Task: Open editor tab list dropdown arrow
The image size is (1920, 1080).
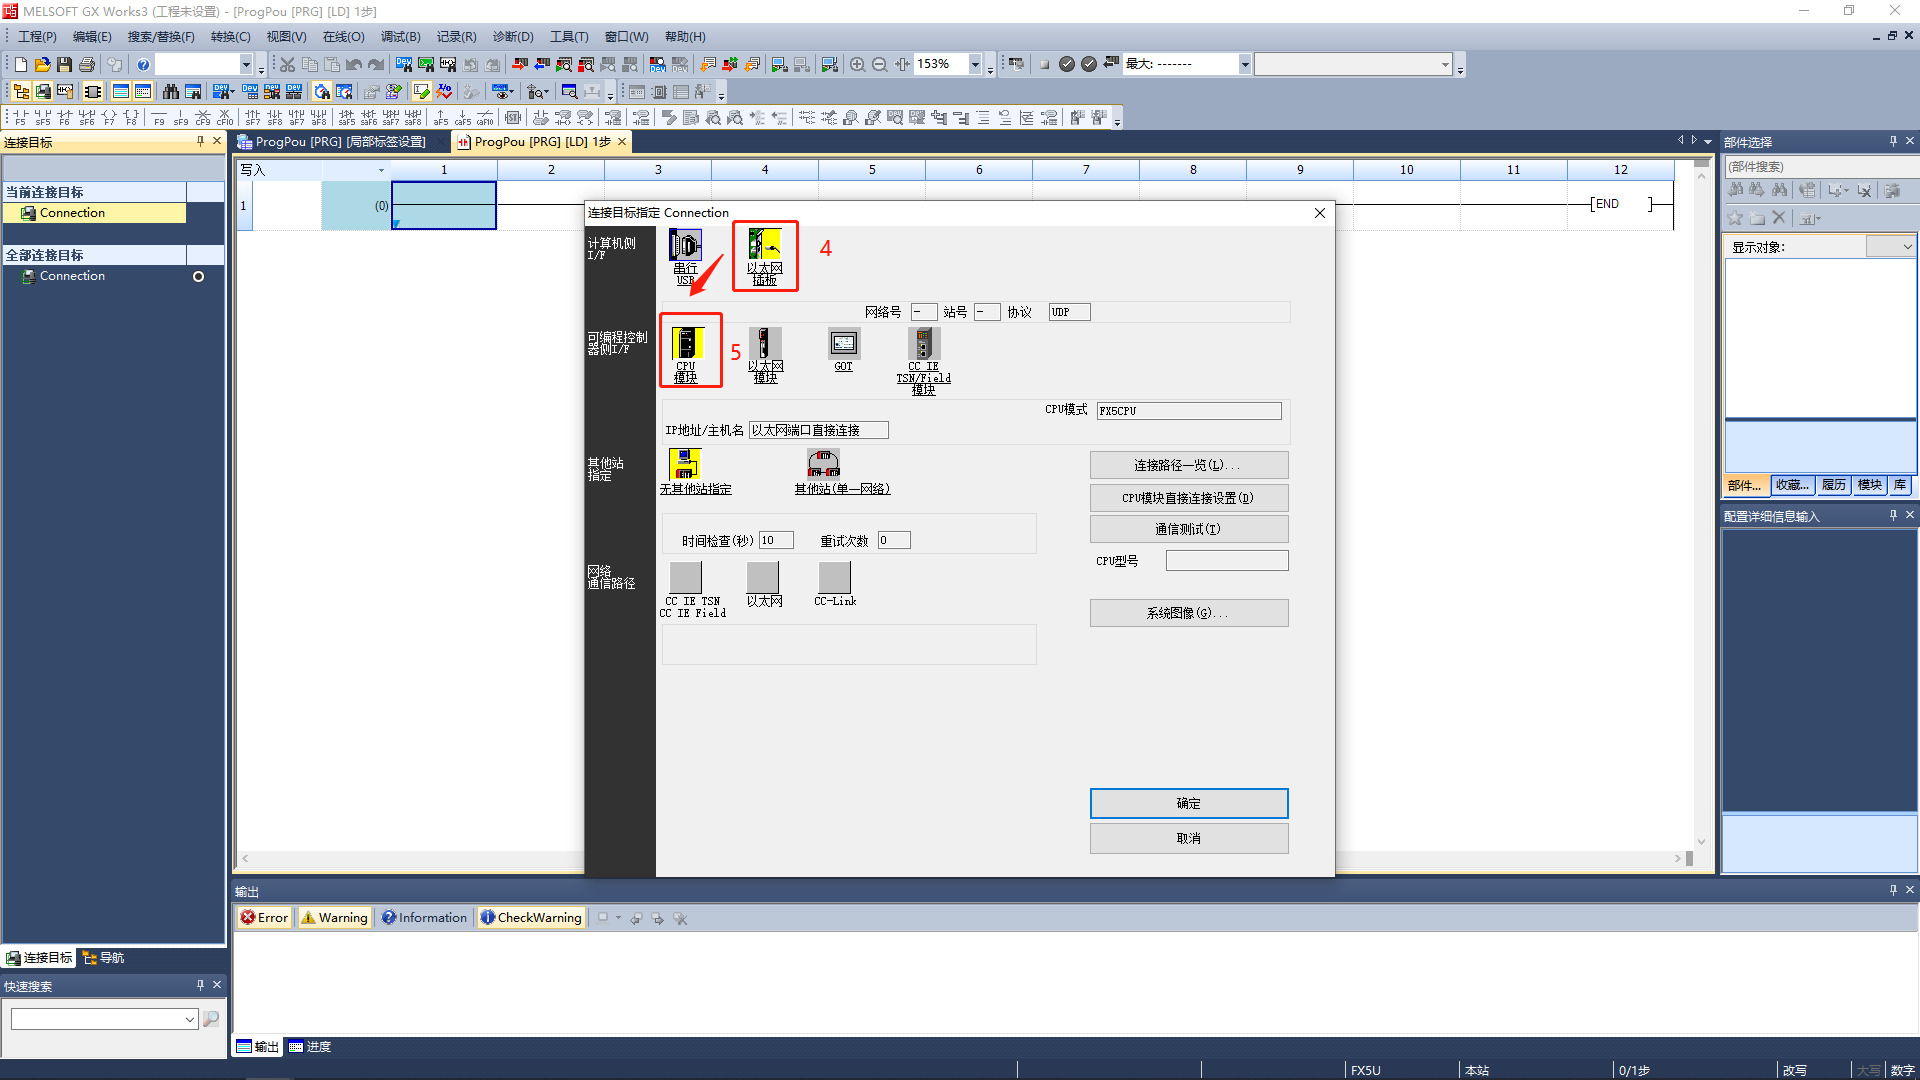Action: tap(1707, 142)
